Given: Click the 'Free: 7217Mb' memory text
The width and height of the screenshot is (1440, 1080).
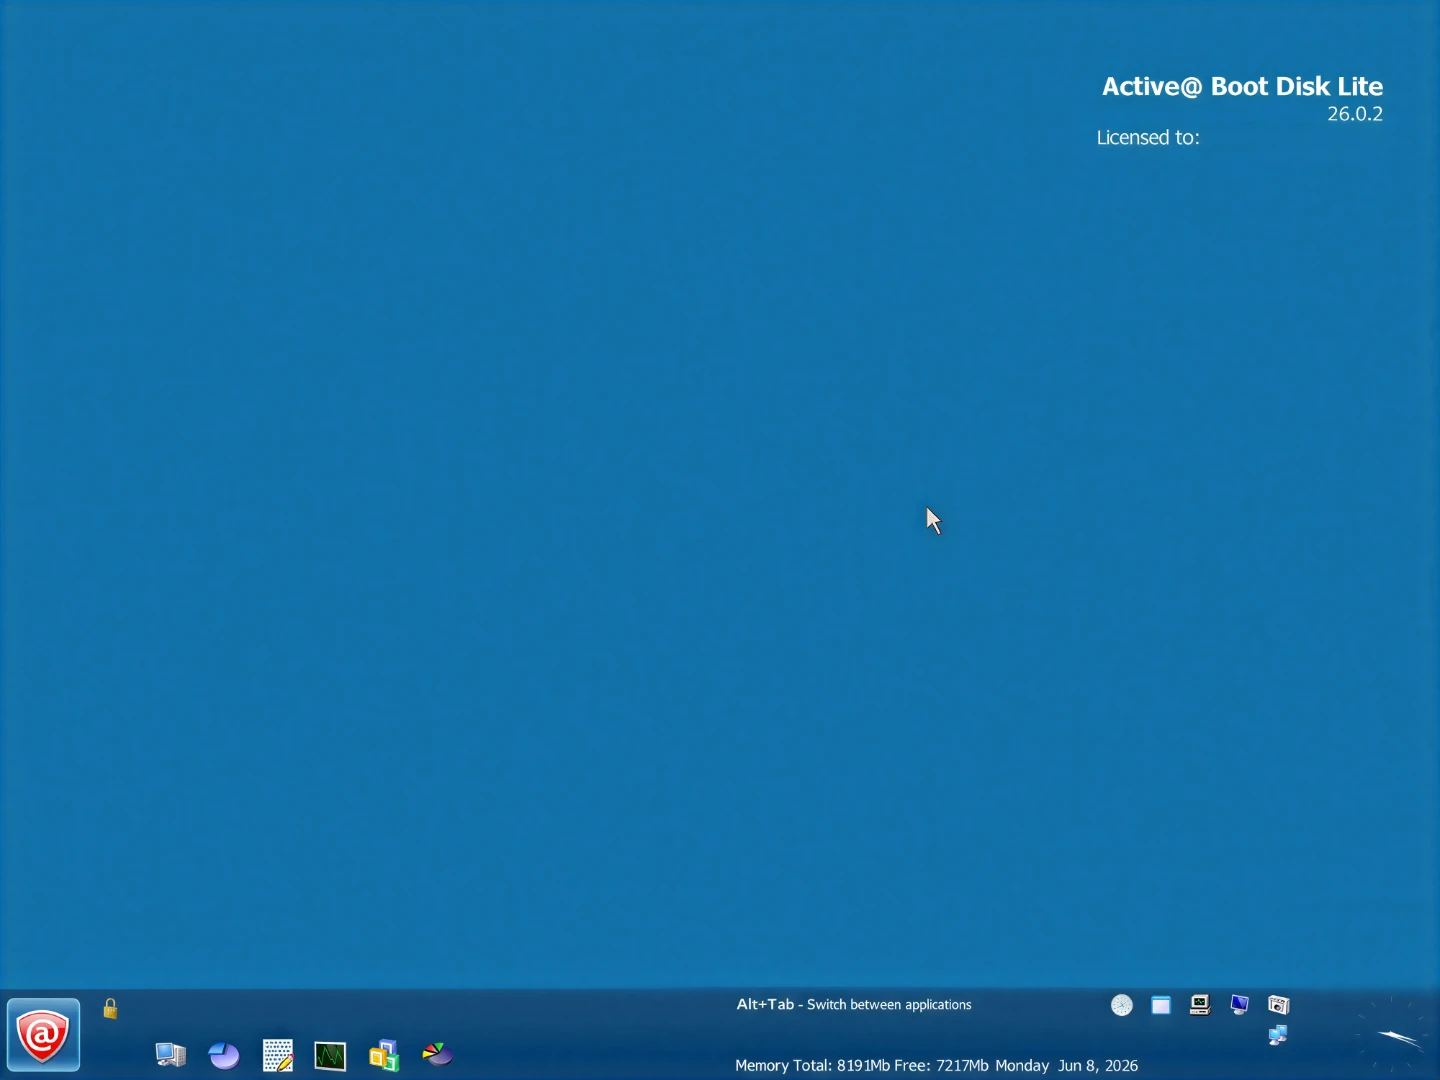Looking at the screenshot, I should (941, 1066).
